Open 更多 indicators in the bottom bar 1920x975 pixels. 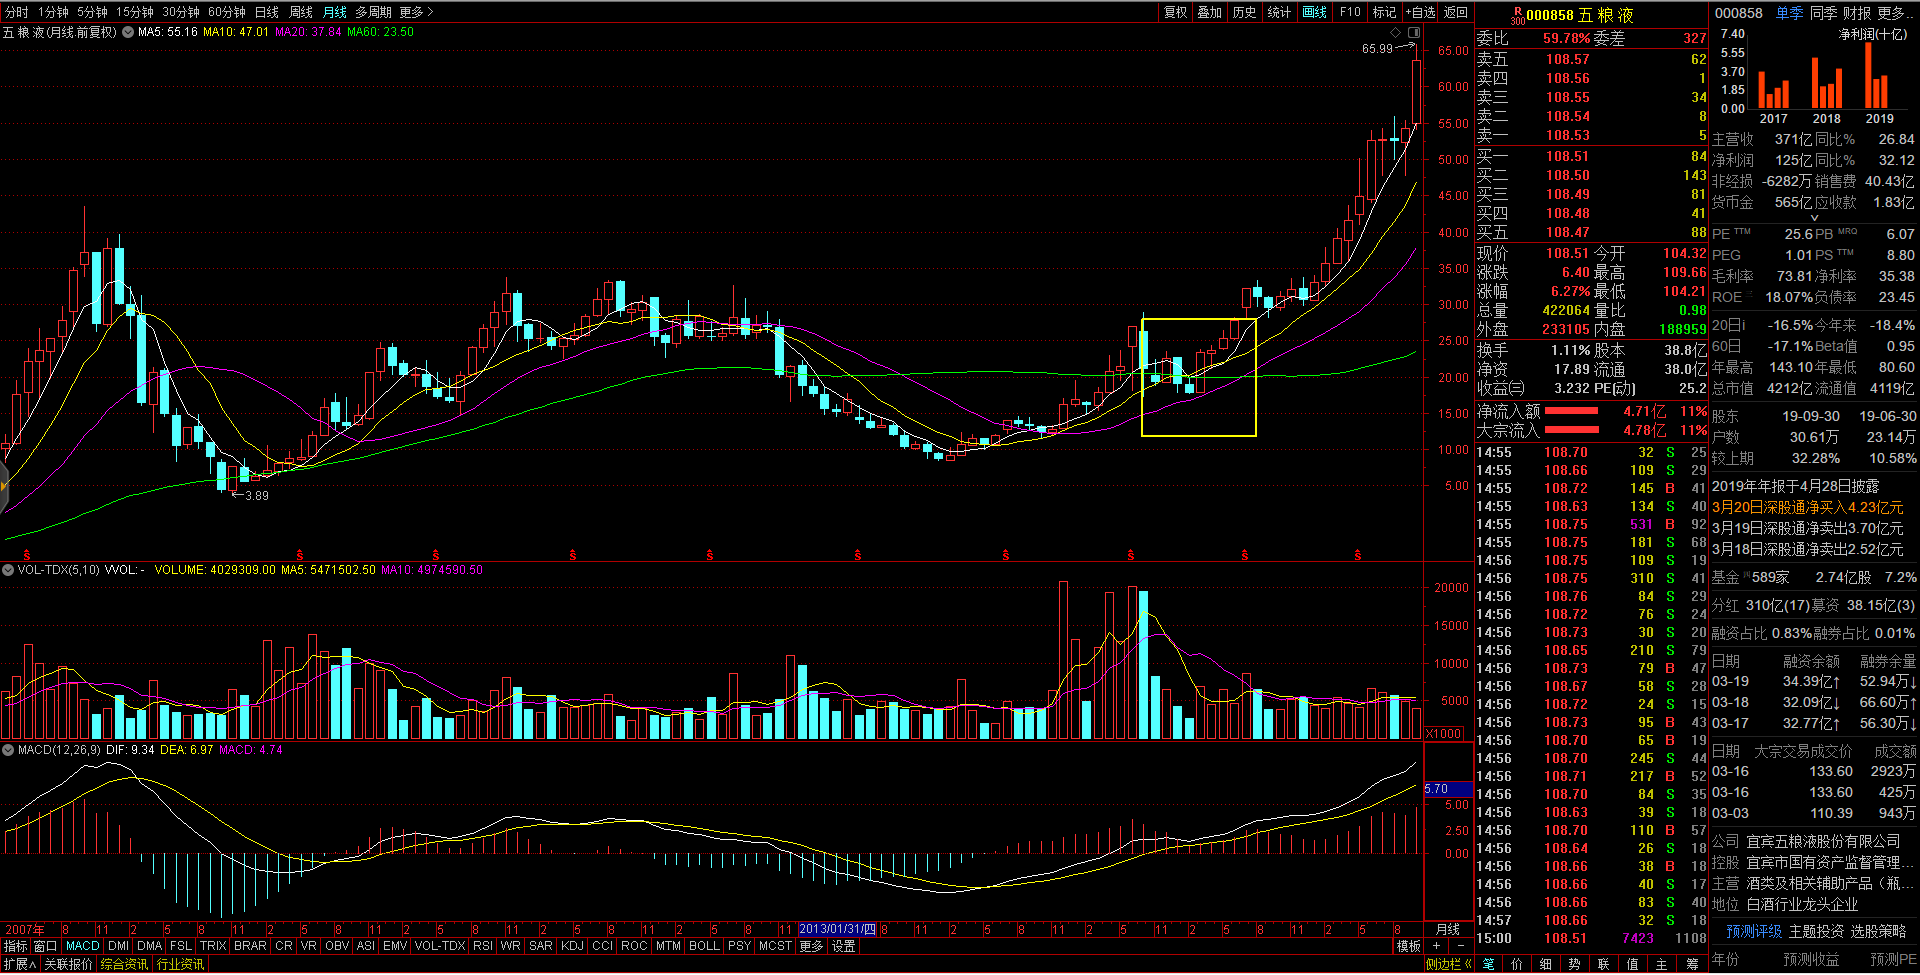pyautogui.click(x=811, y=946)
